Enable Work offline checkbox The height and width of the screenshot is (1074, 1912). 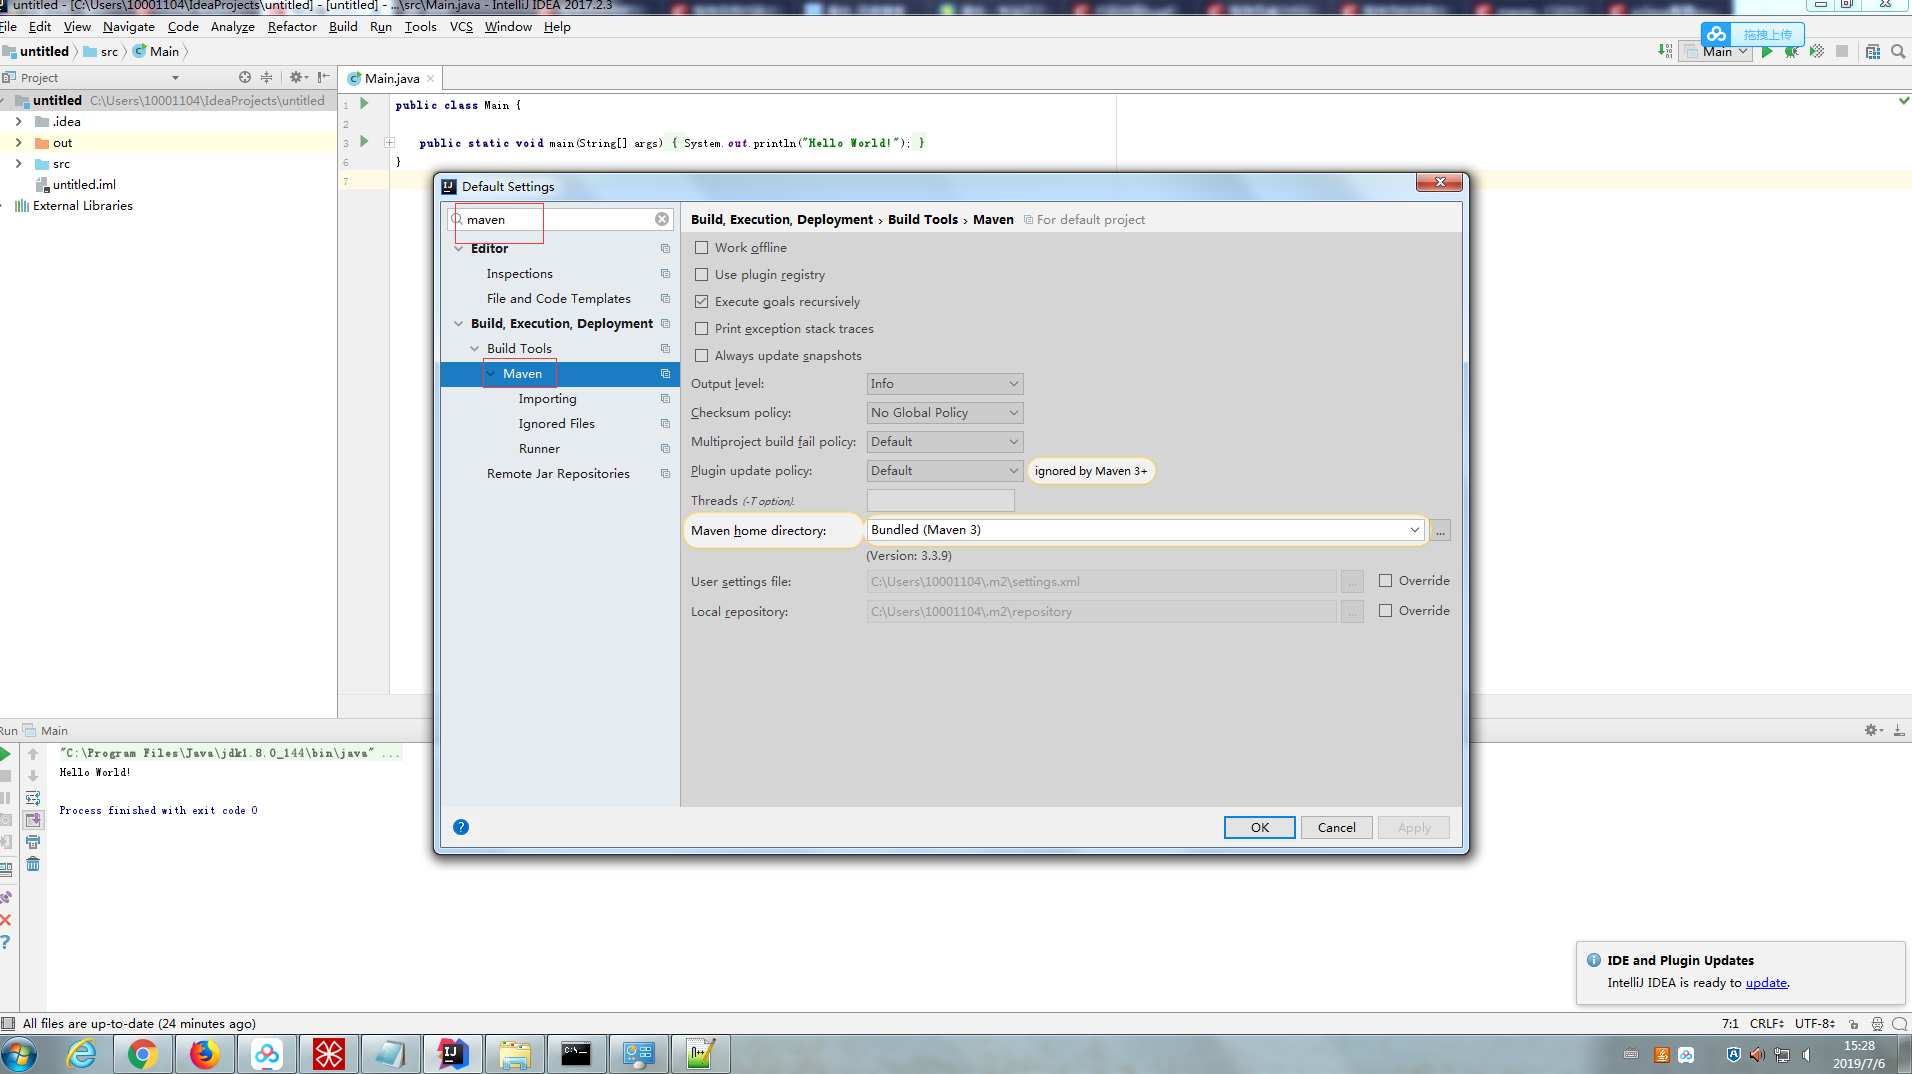coord(702,248)
